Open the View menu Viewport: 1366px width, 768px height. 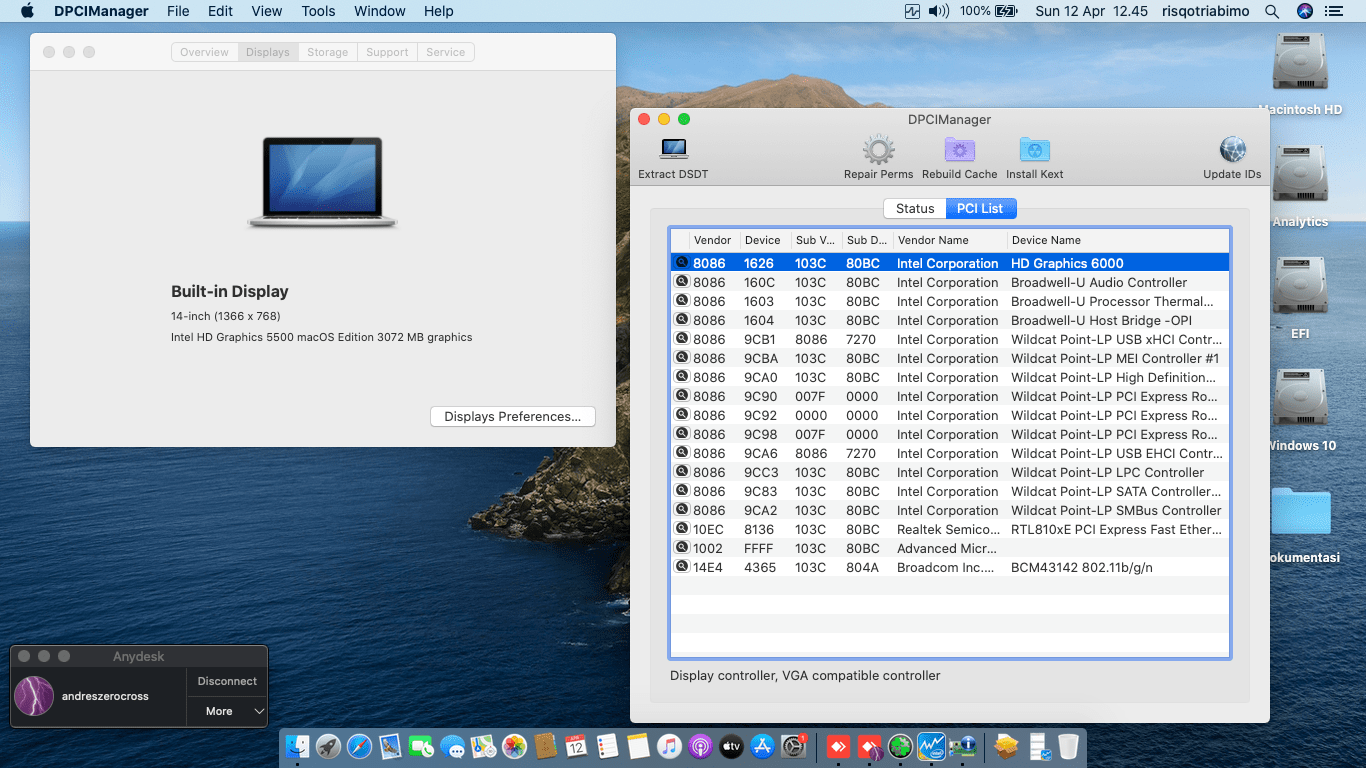[x=267, y=11]
